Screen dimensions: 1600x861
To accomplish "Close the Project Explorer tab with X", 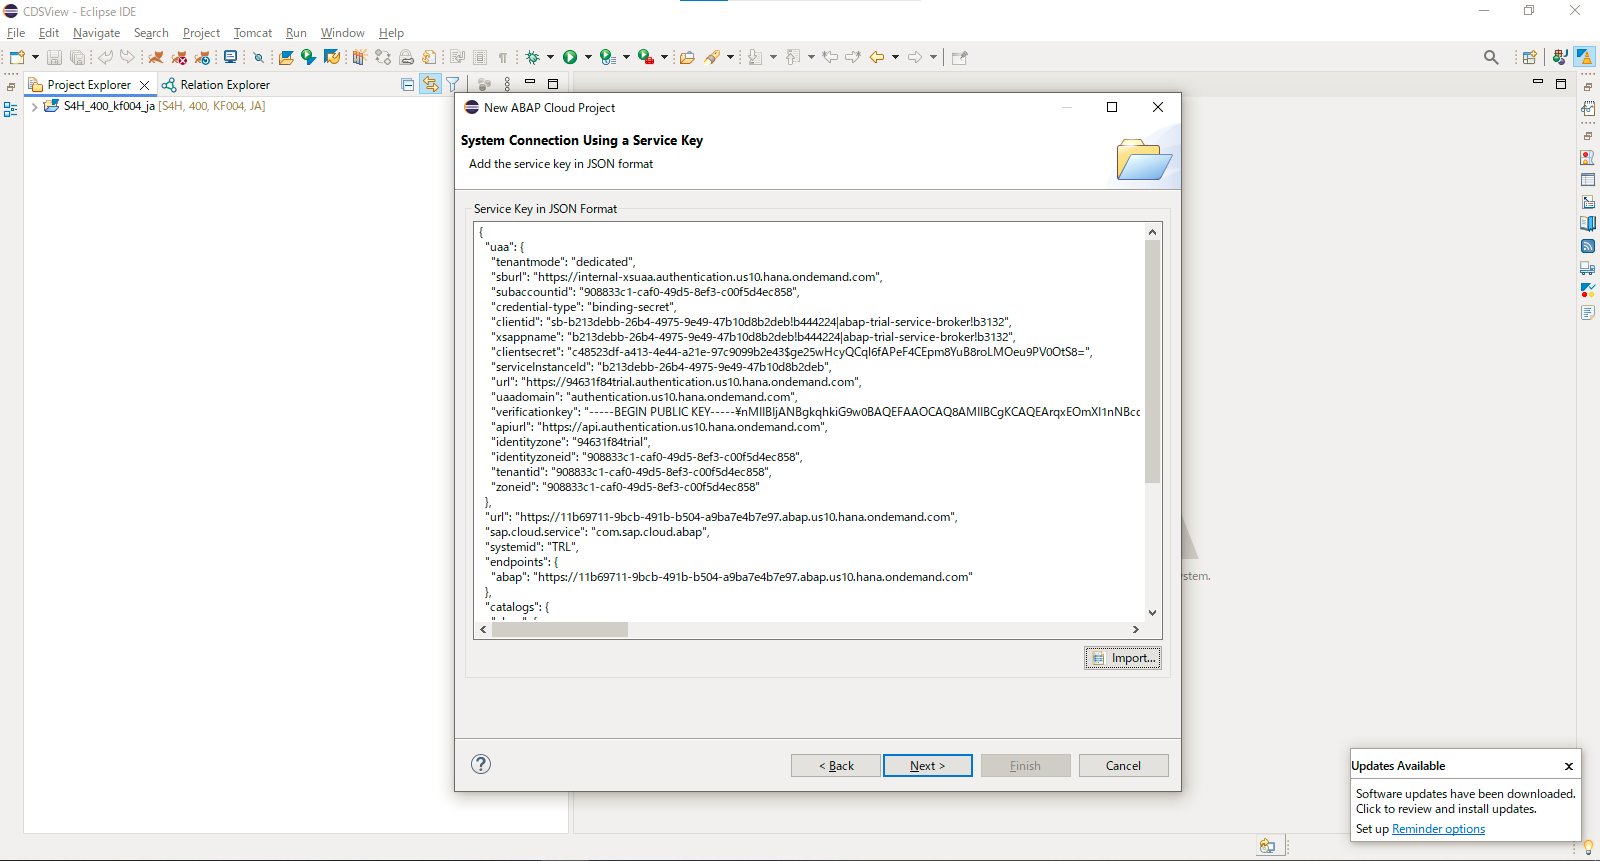I will tap(144, 85).
